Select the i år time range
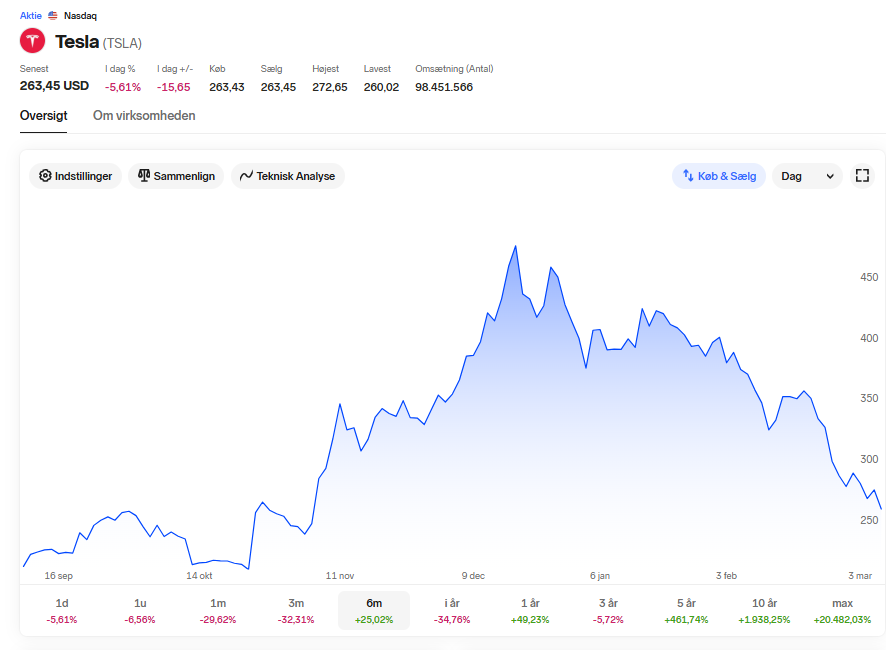This screenshot has height=650, width=886. pyautogui.click(x=451, y=610)
